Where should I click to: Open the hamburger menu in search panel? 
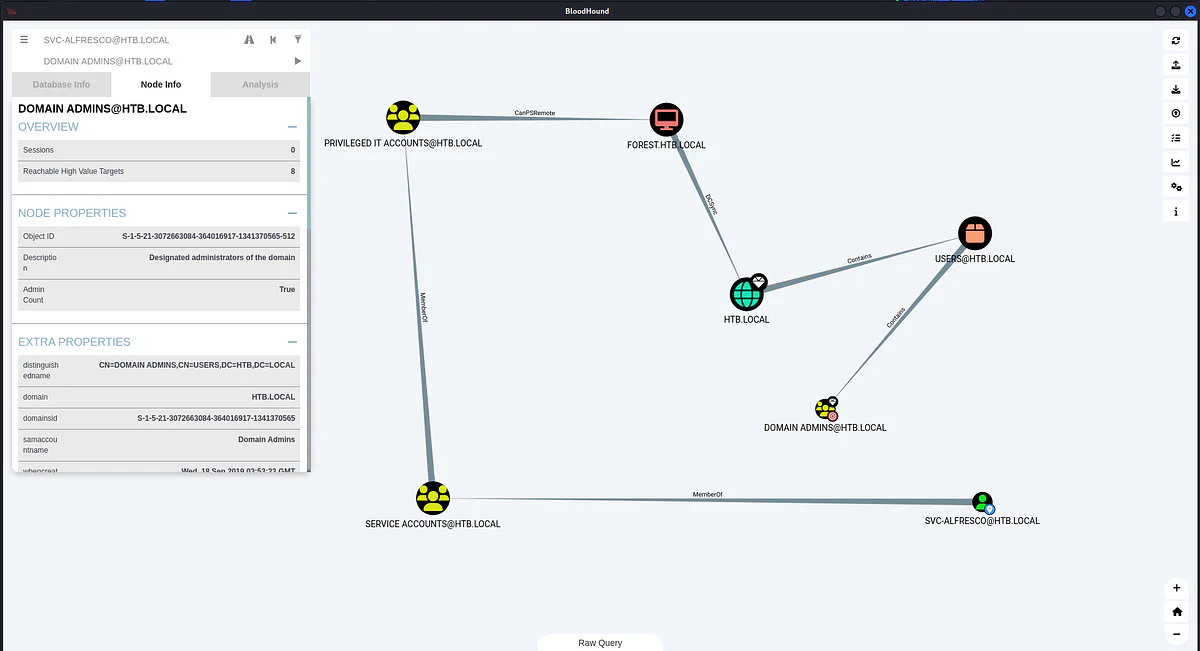pos(24,40)
